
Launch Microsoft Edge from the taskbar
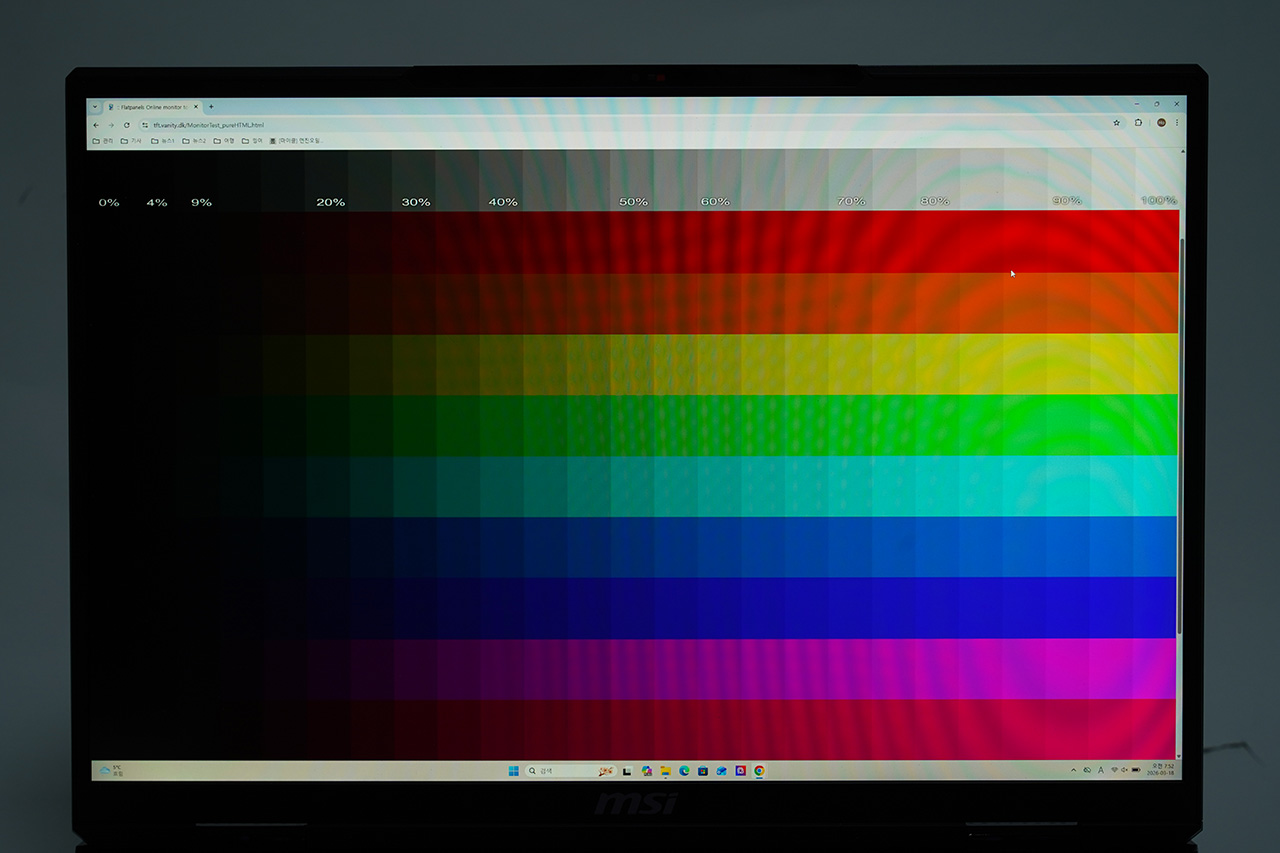click(684, 771)
